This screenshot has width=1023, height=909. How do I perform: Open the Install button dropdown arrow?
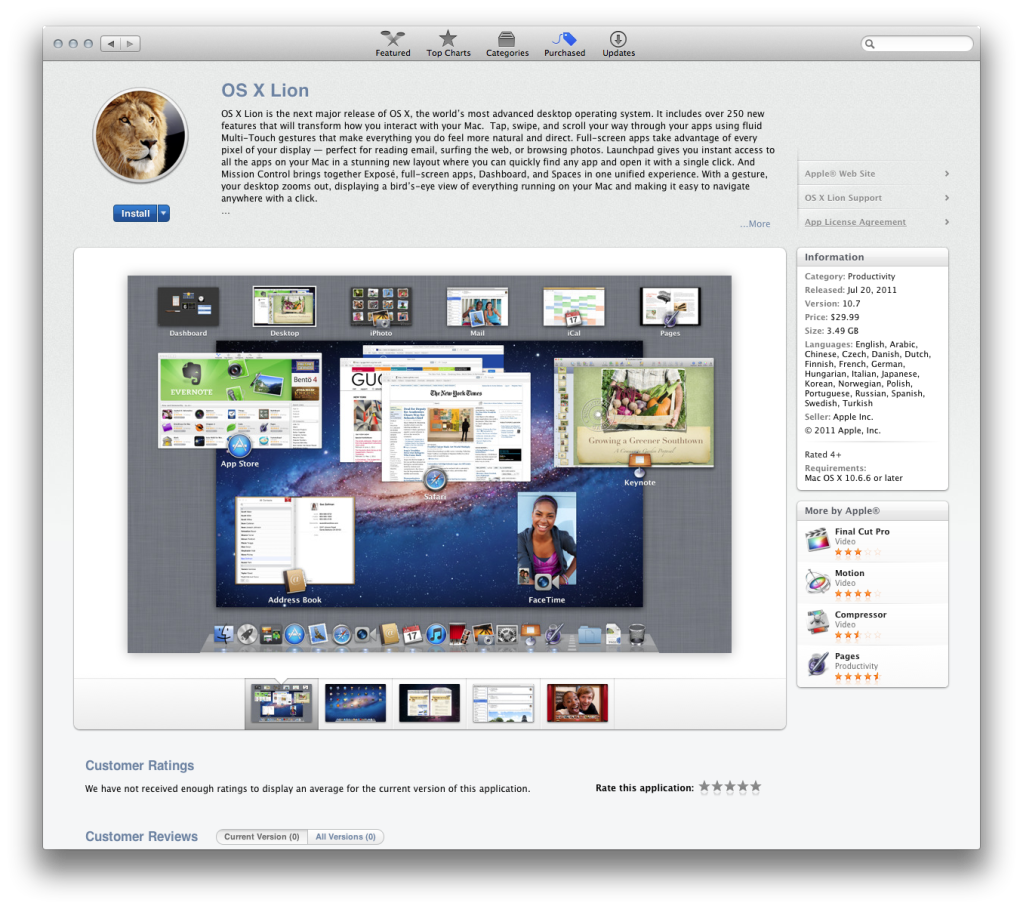[x=164, y=213]
